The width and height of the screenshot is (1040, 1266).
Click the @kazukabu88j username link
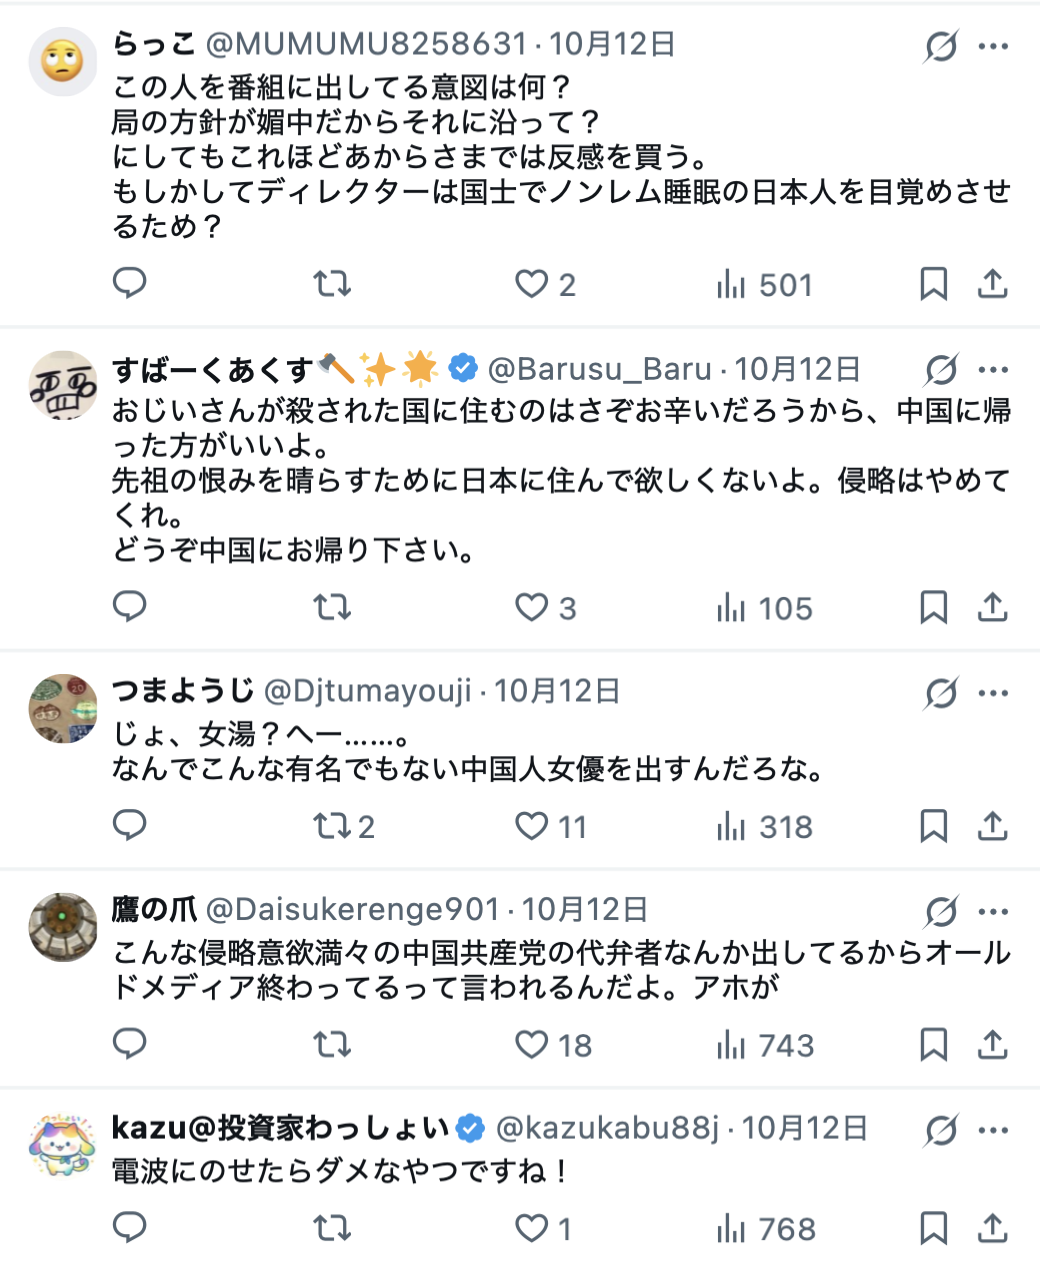pyautogui.click(x=607, y=1128)
